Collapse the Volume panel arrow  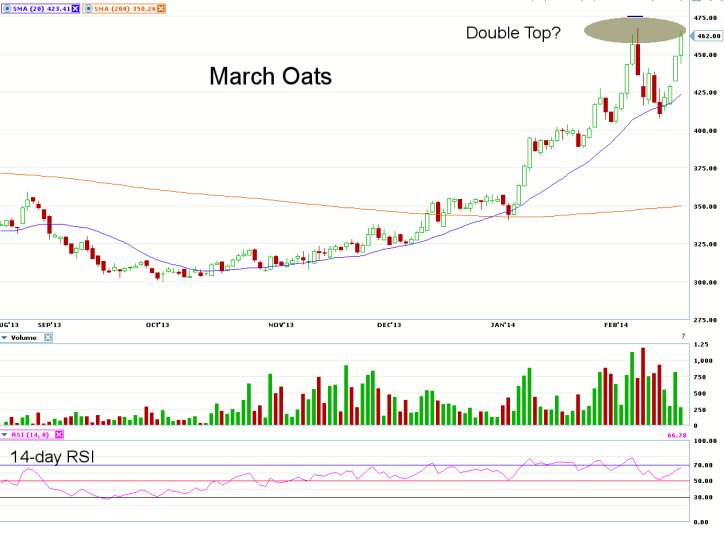point(5,338)
